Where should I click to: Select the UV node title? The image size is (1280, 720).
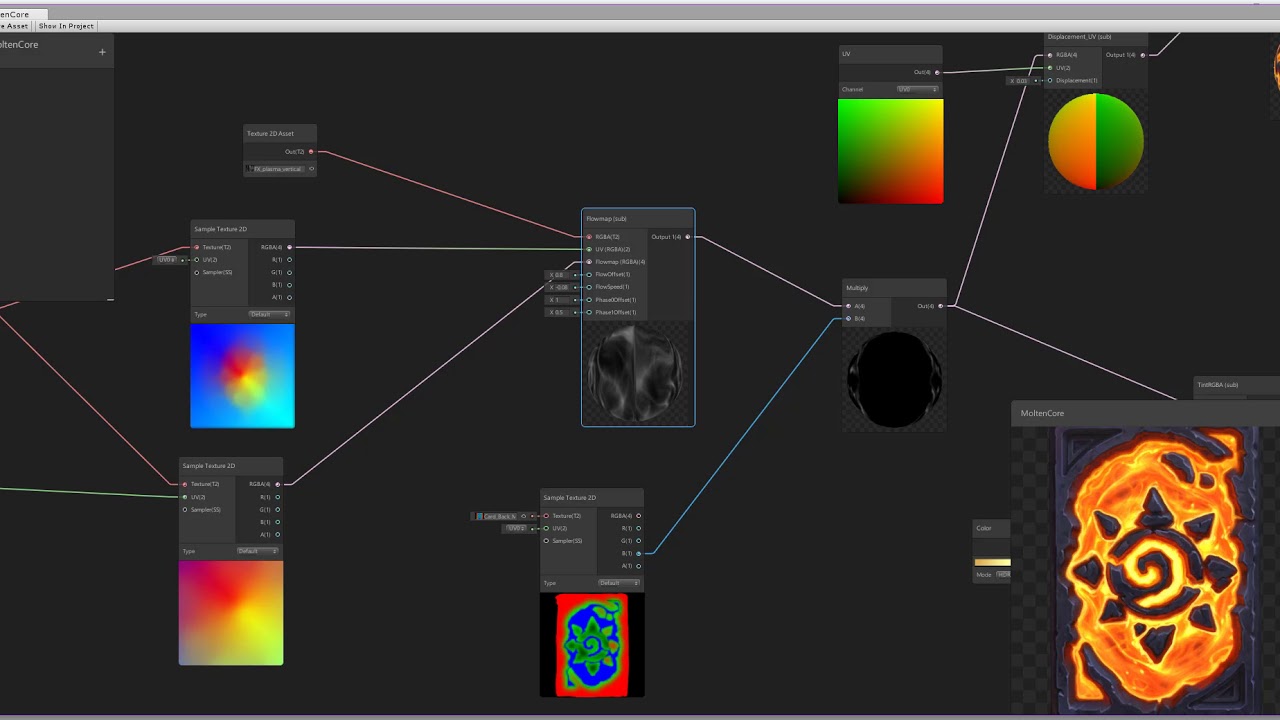point(846,54)
